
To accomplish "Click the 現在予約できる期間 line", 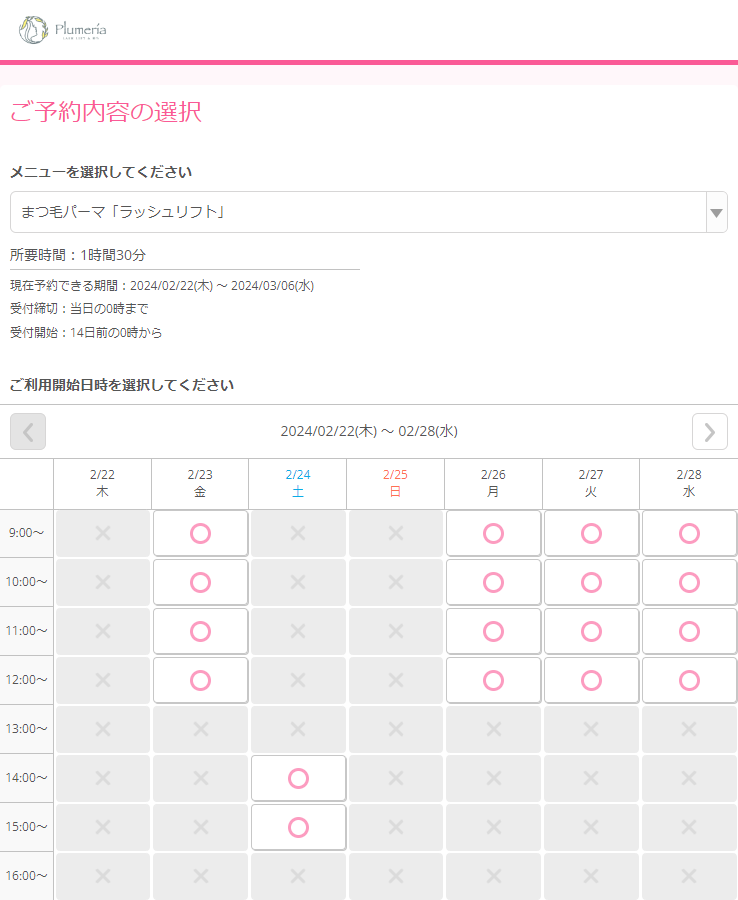I will tap(162, 286).
